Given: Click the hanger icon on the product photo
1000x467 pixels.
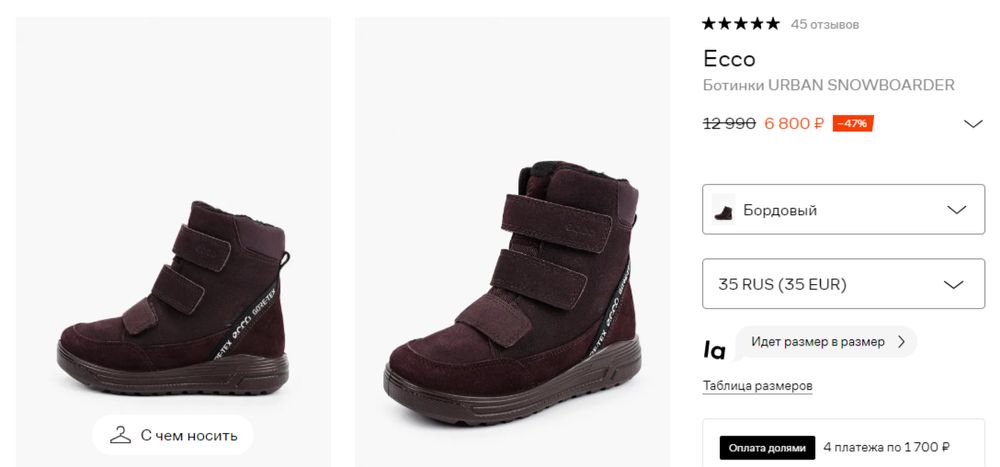Looking at the screenshot, I should click(121, 435).
